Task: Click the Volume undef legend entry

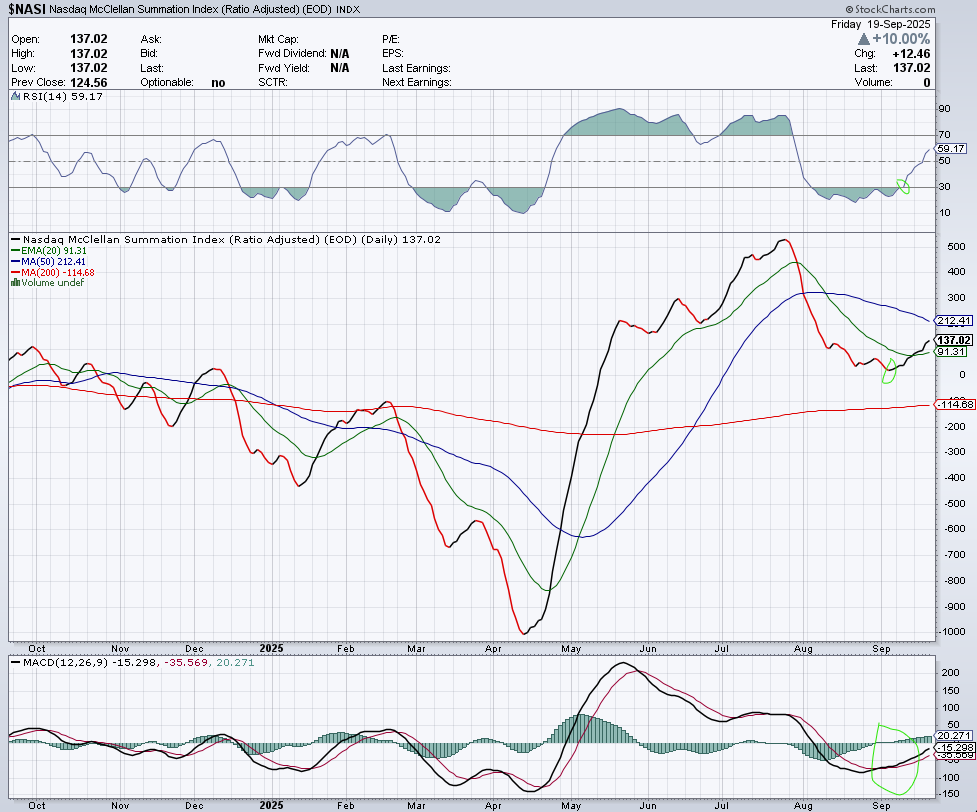Action: point(52,282)
